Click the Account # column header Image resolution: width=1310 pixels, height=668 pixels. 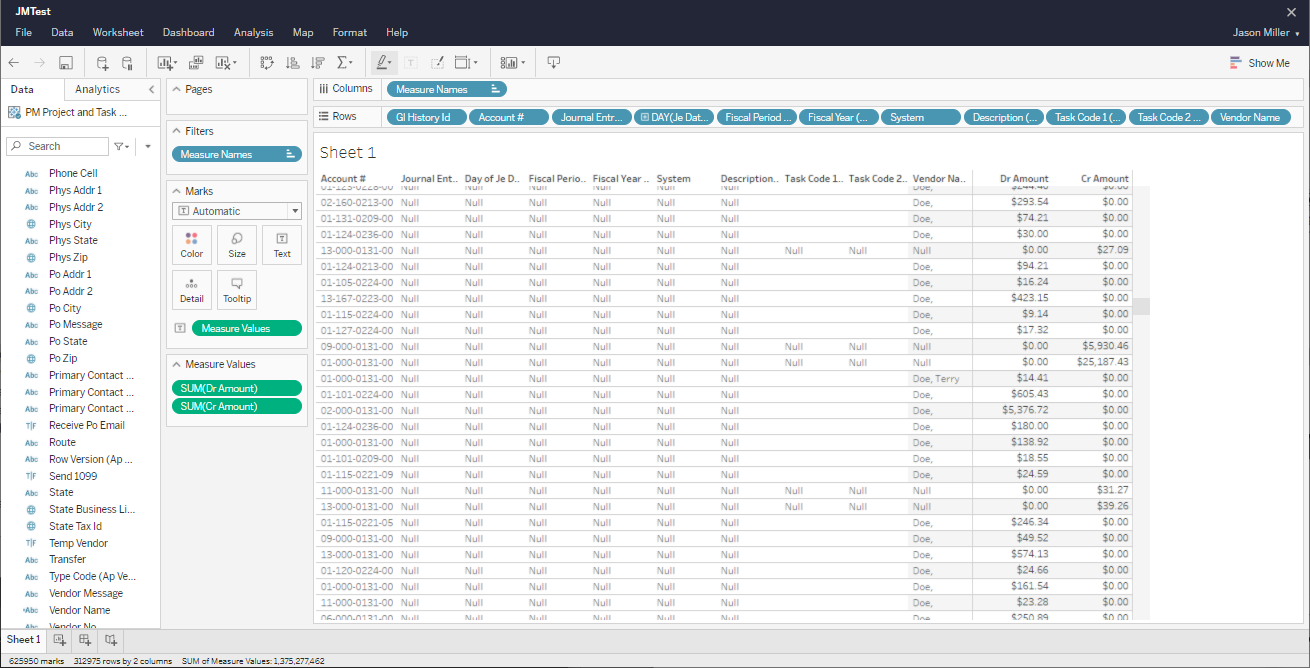coord(343,179)
